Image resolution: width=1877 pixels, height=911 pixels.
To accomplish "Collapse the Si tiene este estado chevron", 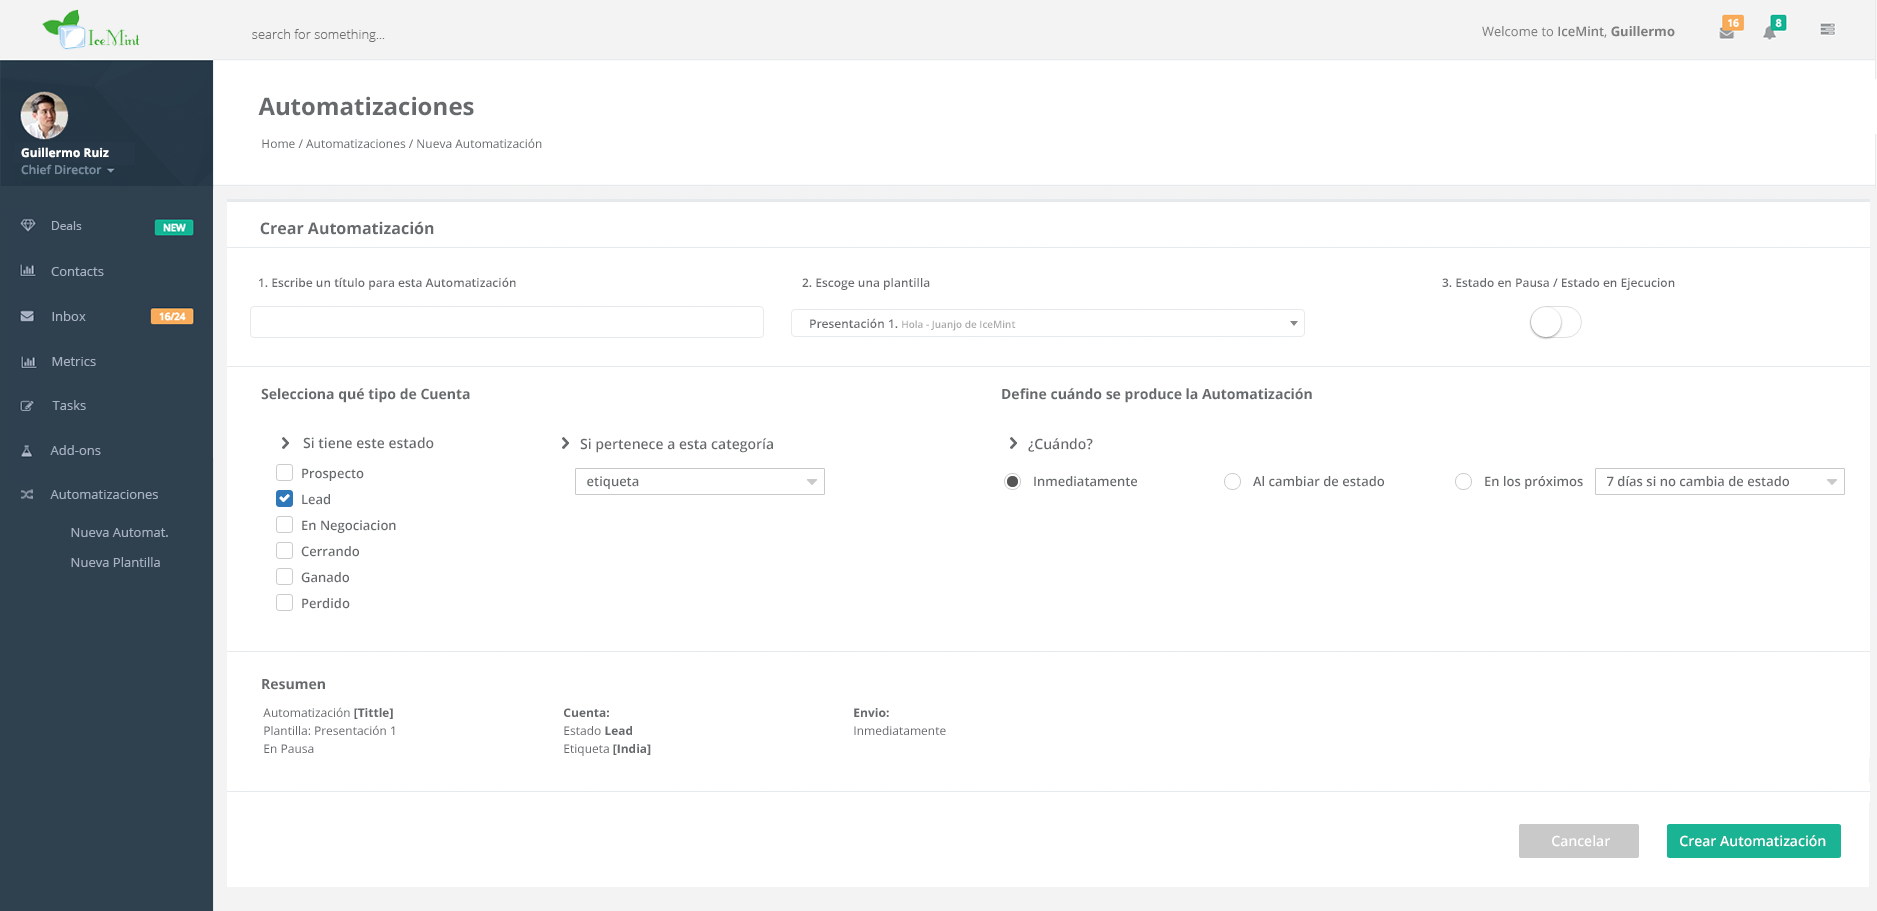I will pos(285,443).
